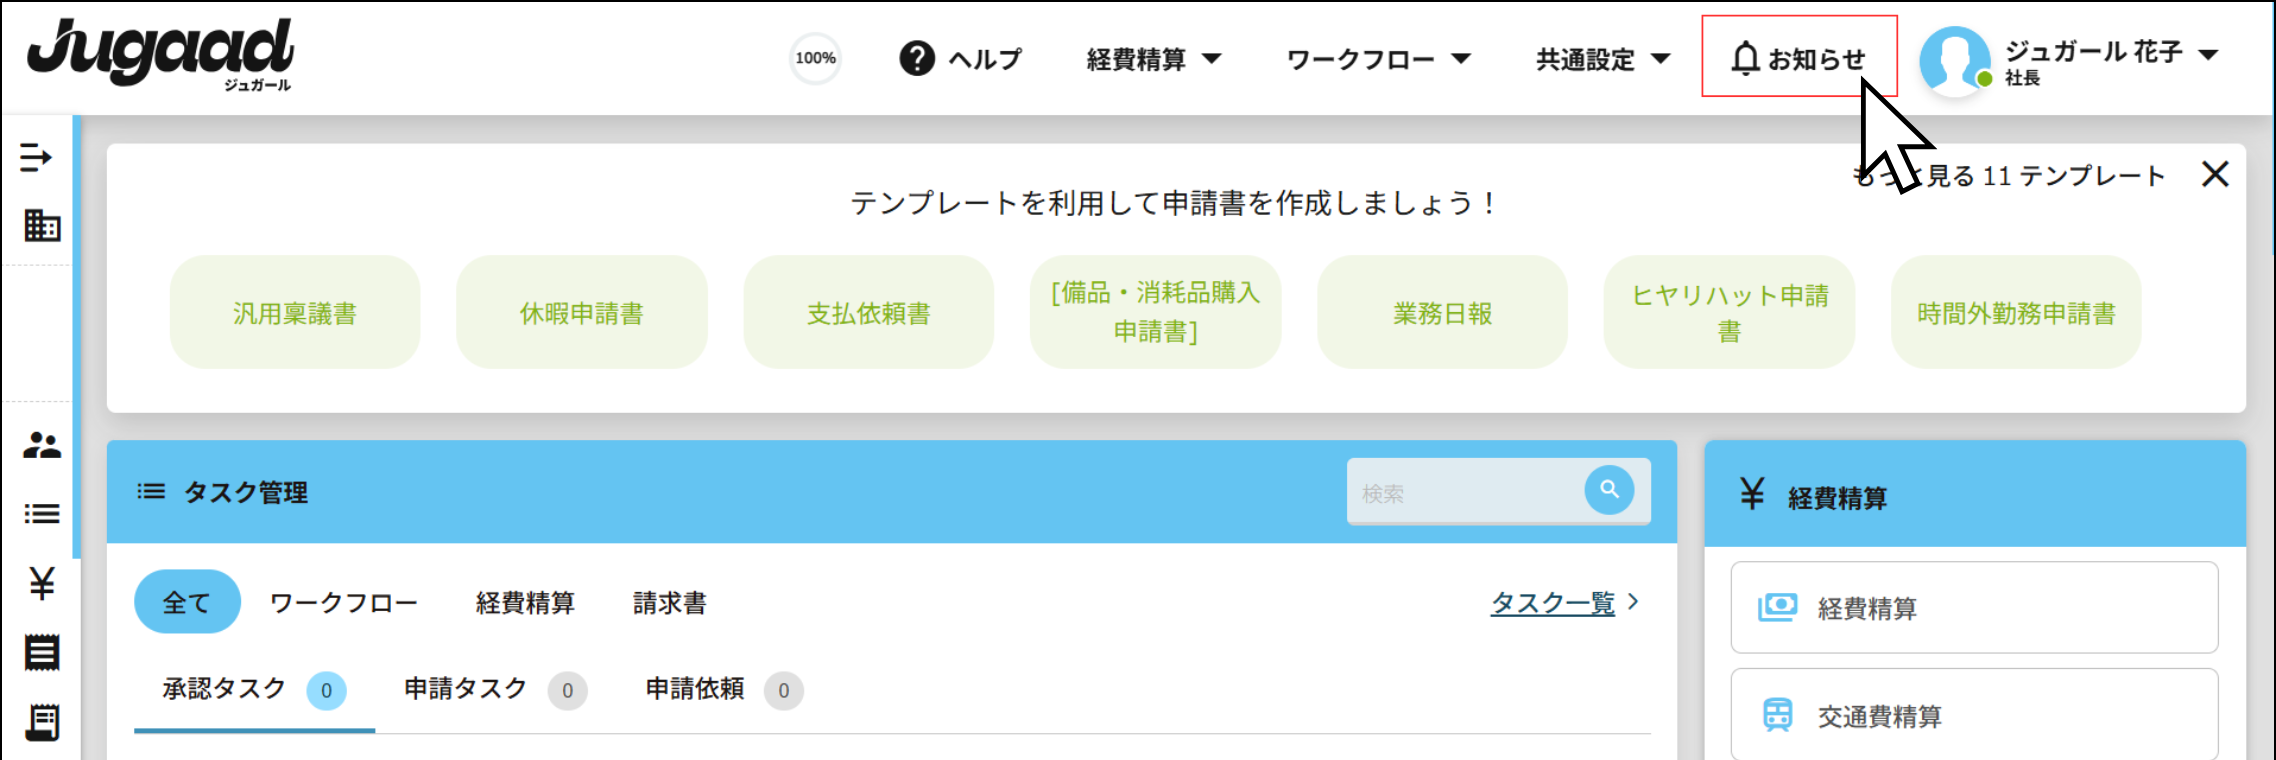This screenshot has width=2276, height=760.
Task: Open the company/organization icon in the sidebar
Action: (40, 226)
